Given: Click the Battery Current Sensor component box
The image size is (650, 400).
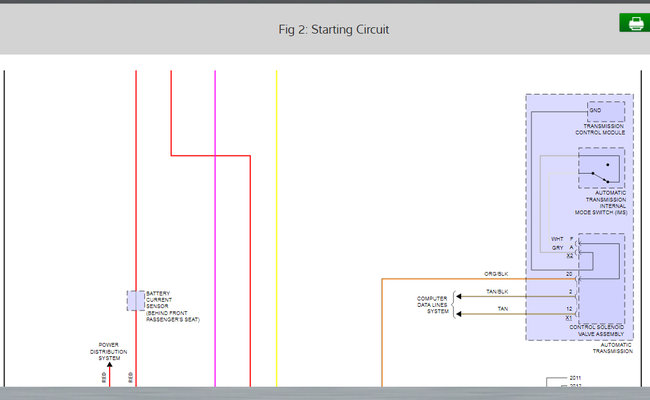Looking at the screenshot, I should (x=136, y=301).
